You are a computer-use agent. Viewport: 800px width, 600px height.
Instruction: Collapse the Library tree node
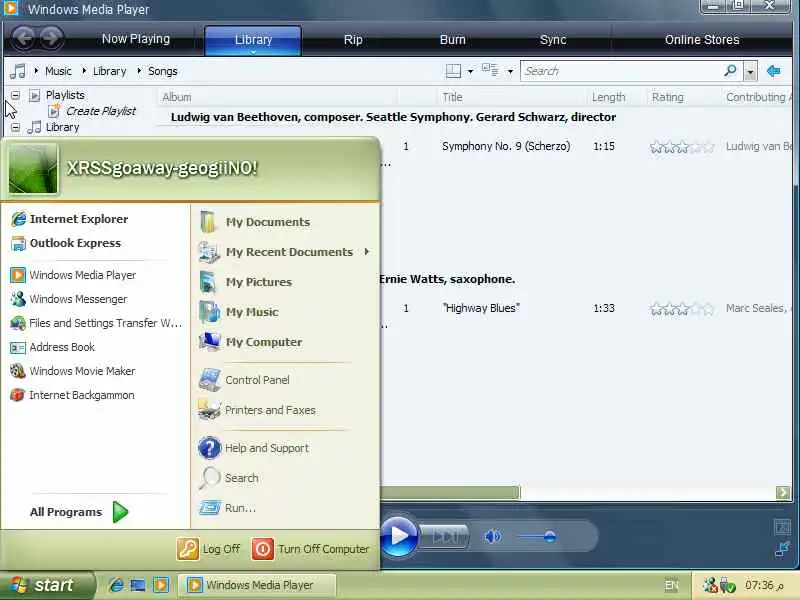[x=16, y=127]
